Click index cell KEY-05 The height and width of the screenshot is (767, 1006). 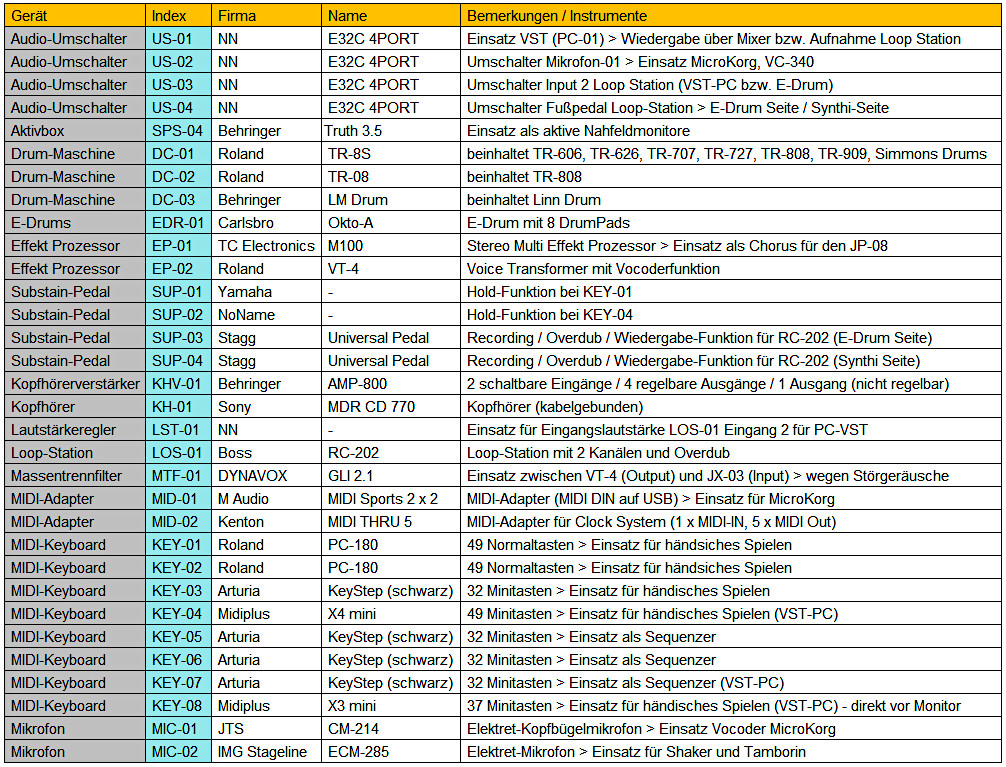(x=178, y=637)
